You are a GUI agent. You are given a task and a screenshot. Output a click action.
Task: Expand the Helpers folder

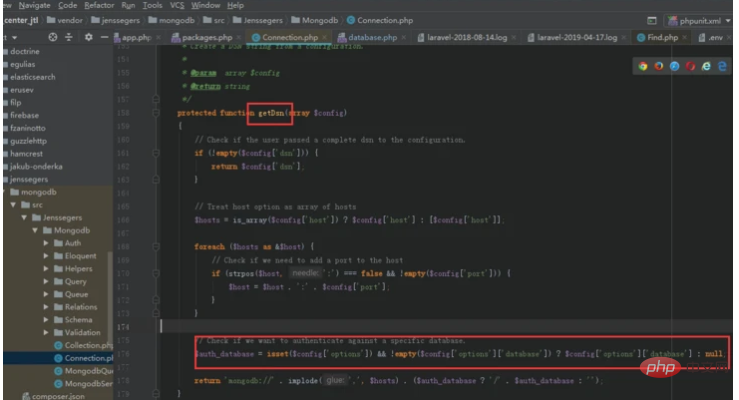46,269
